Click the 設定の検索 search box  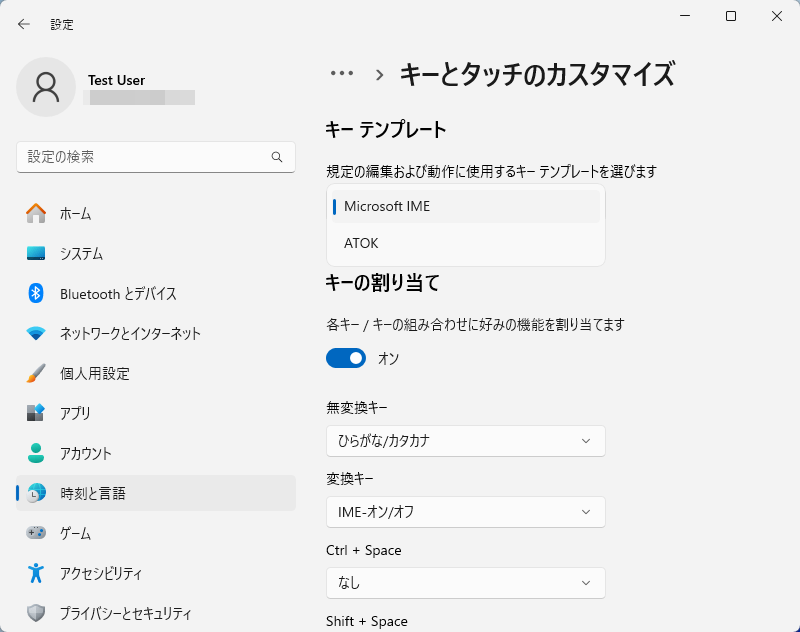[x=145, y=157]
